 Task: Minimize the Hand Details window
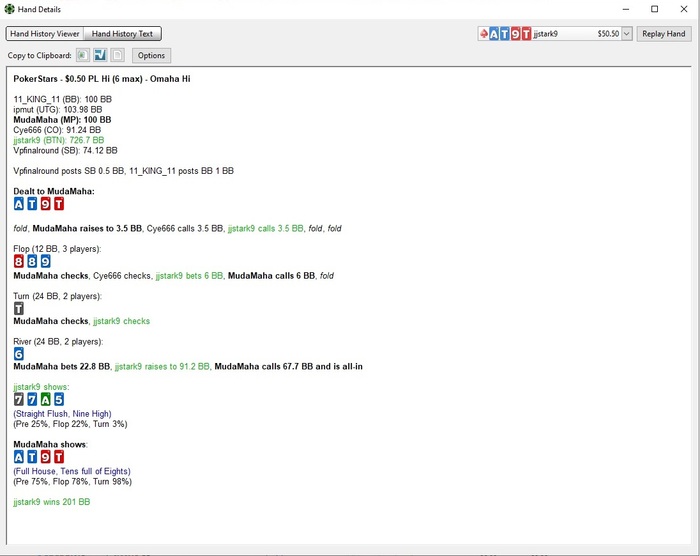(x=626, y=9)
